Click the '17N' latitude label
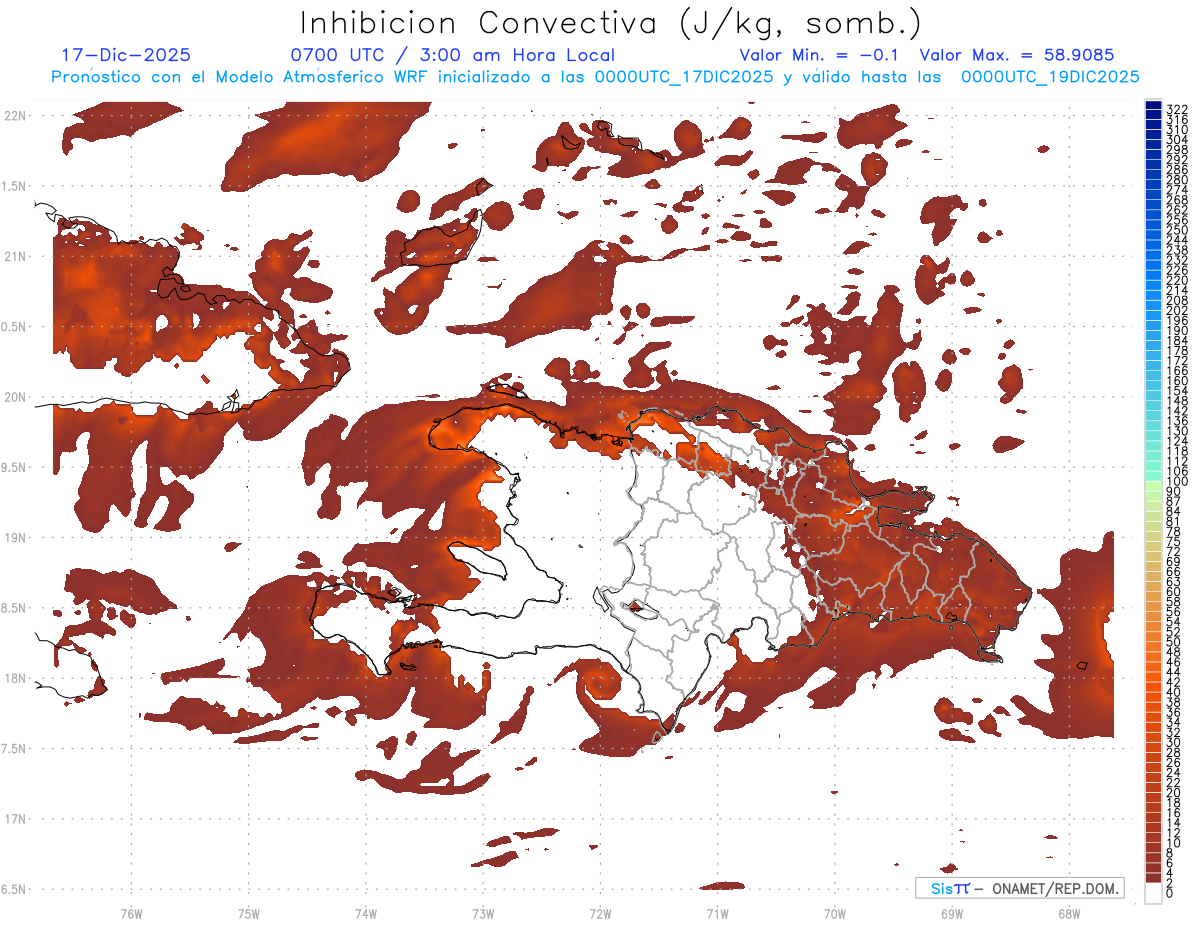The image size is (1200, 927). click(16, 819)
